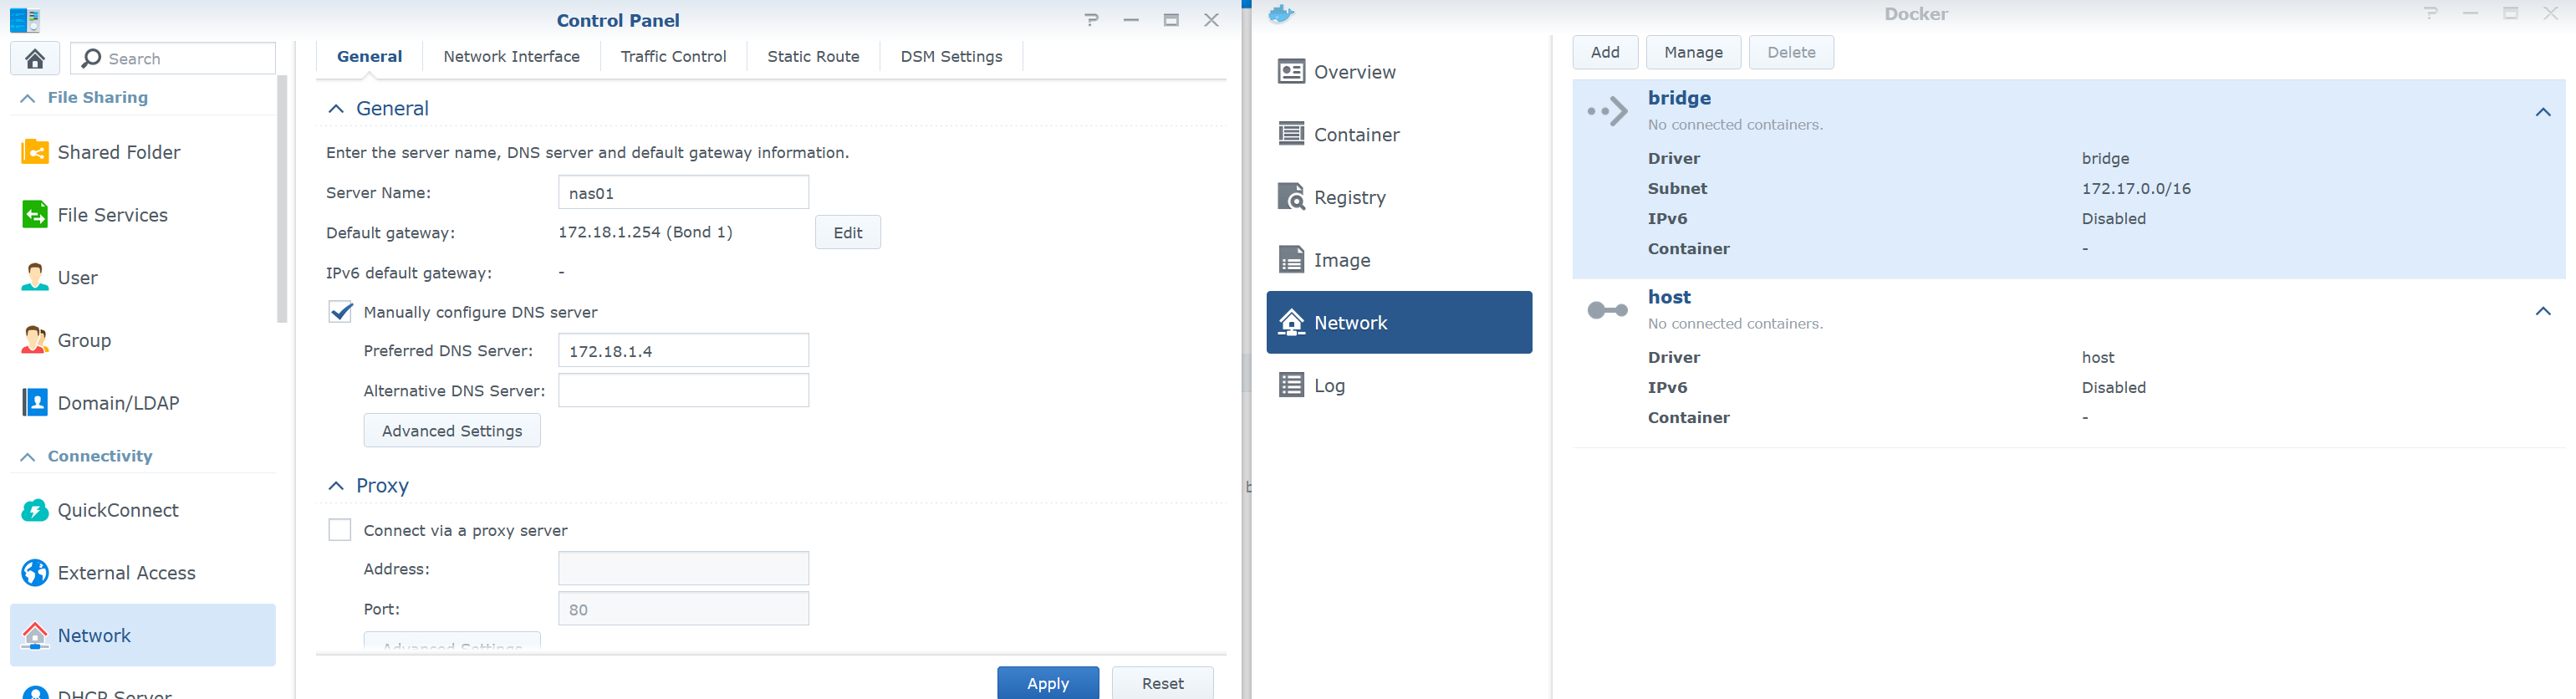The image size is (2576, 699).
Task: Click the Docker Log icon
Action: 1291,385
